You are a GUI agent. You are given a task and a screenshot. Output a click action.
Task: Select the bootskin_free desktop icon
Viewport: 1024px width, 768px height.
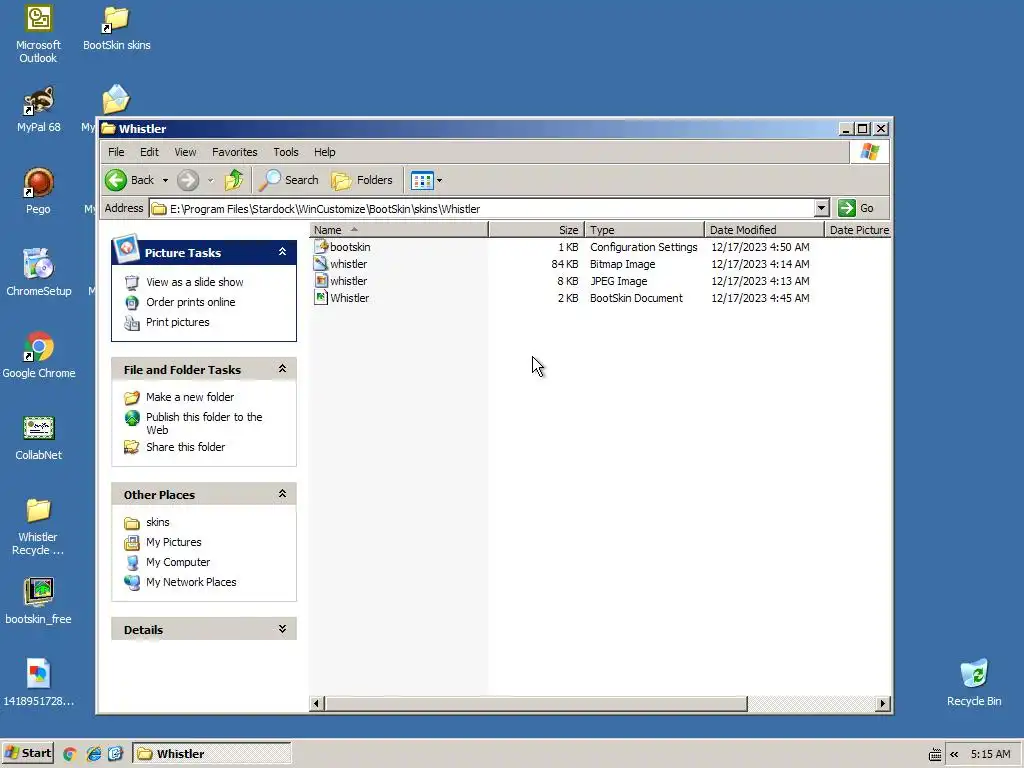(x=39, y=601)
